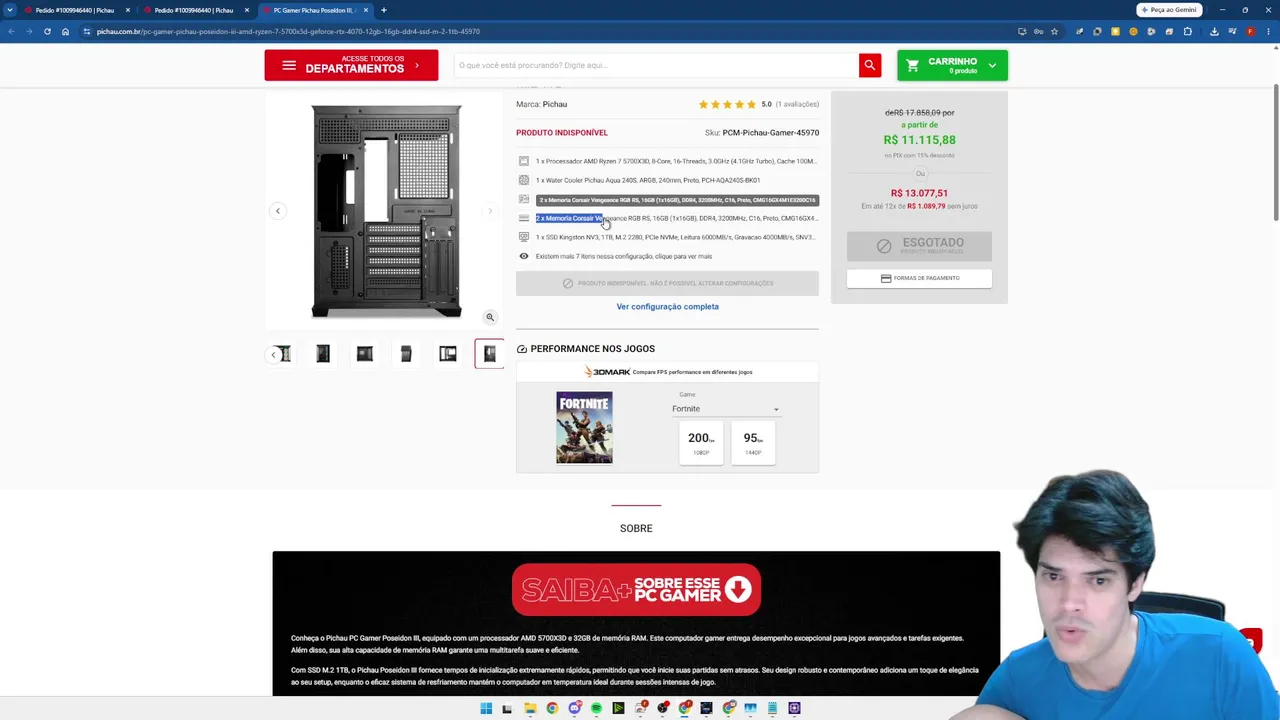The height and width of the screenshot is (720, 1280).
Task: Click the Processador AMD Ryzen 7 5700X3D line
Action: tap(676, 161)
